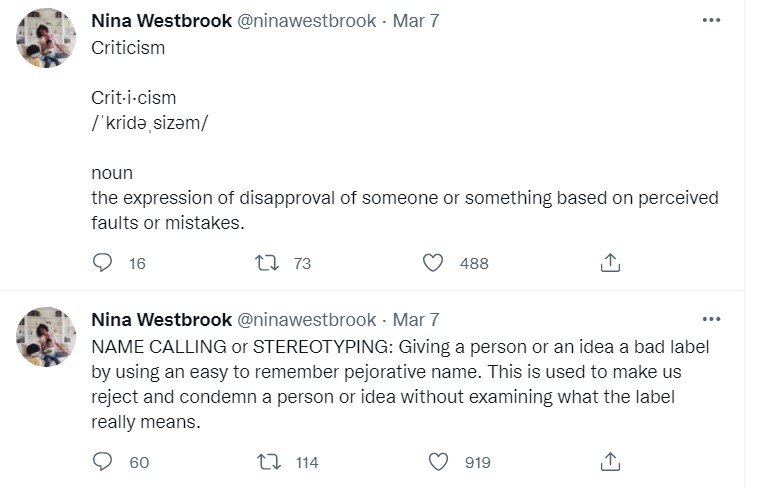Retweet the Criticism definition tweet
The image size is (761, 488).
coord(268,263)
